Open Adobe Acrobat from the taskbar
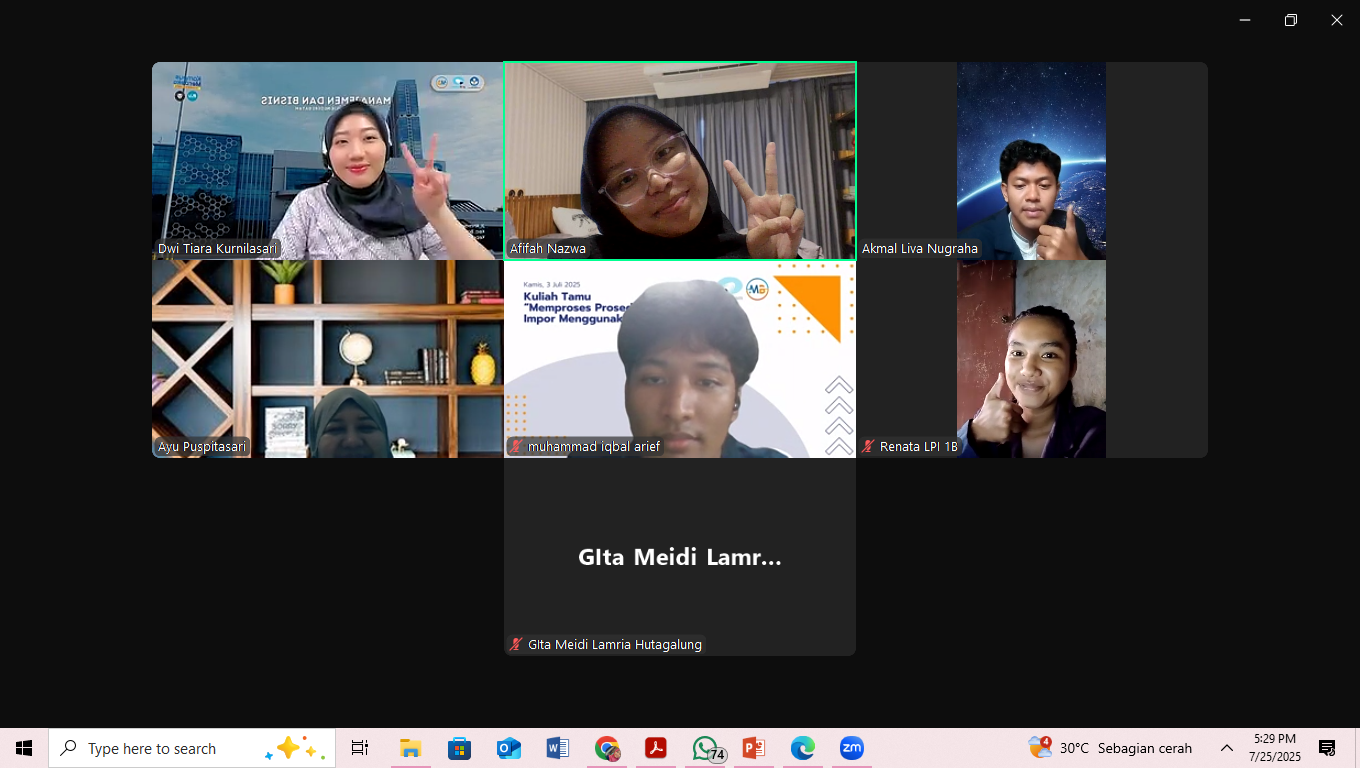 (x=656, y=748)
